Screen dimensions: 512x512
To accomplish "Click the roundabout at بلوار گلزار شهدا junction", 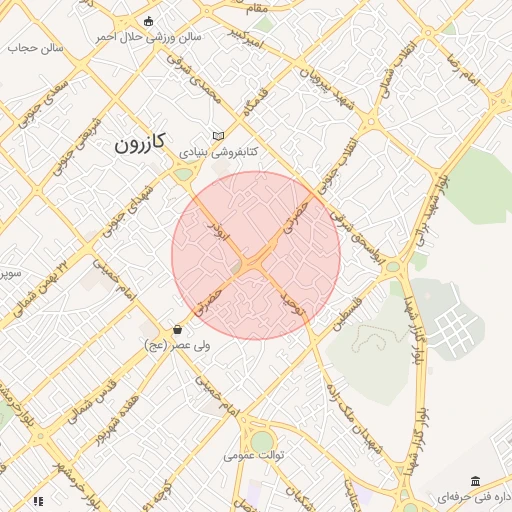I will [x=393, y=266].
